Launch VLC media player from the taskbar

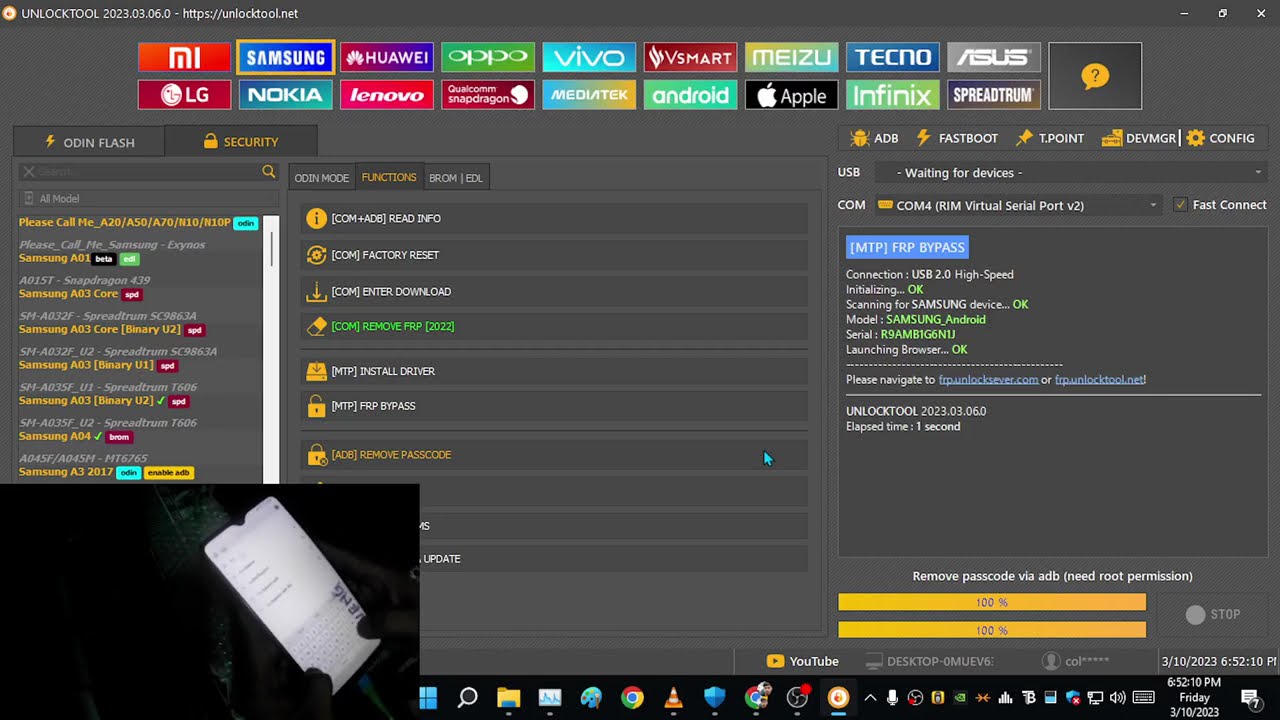673,697
